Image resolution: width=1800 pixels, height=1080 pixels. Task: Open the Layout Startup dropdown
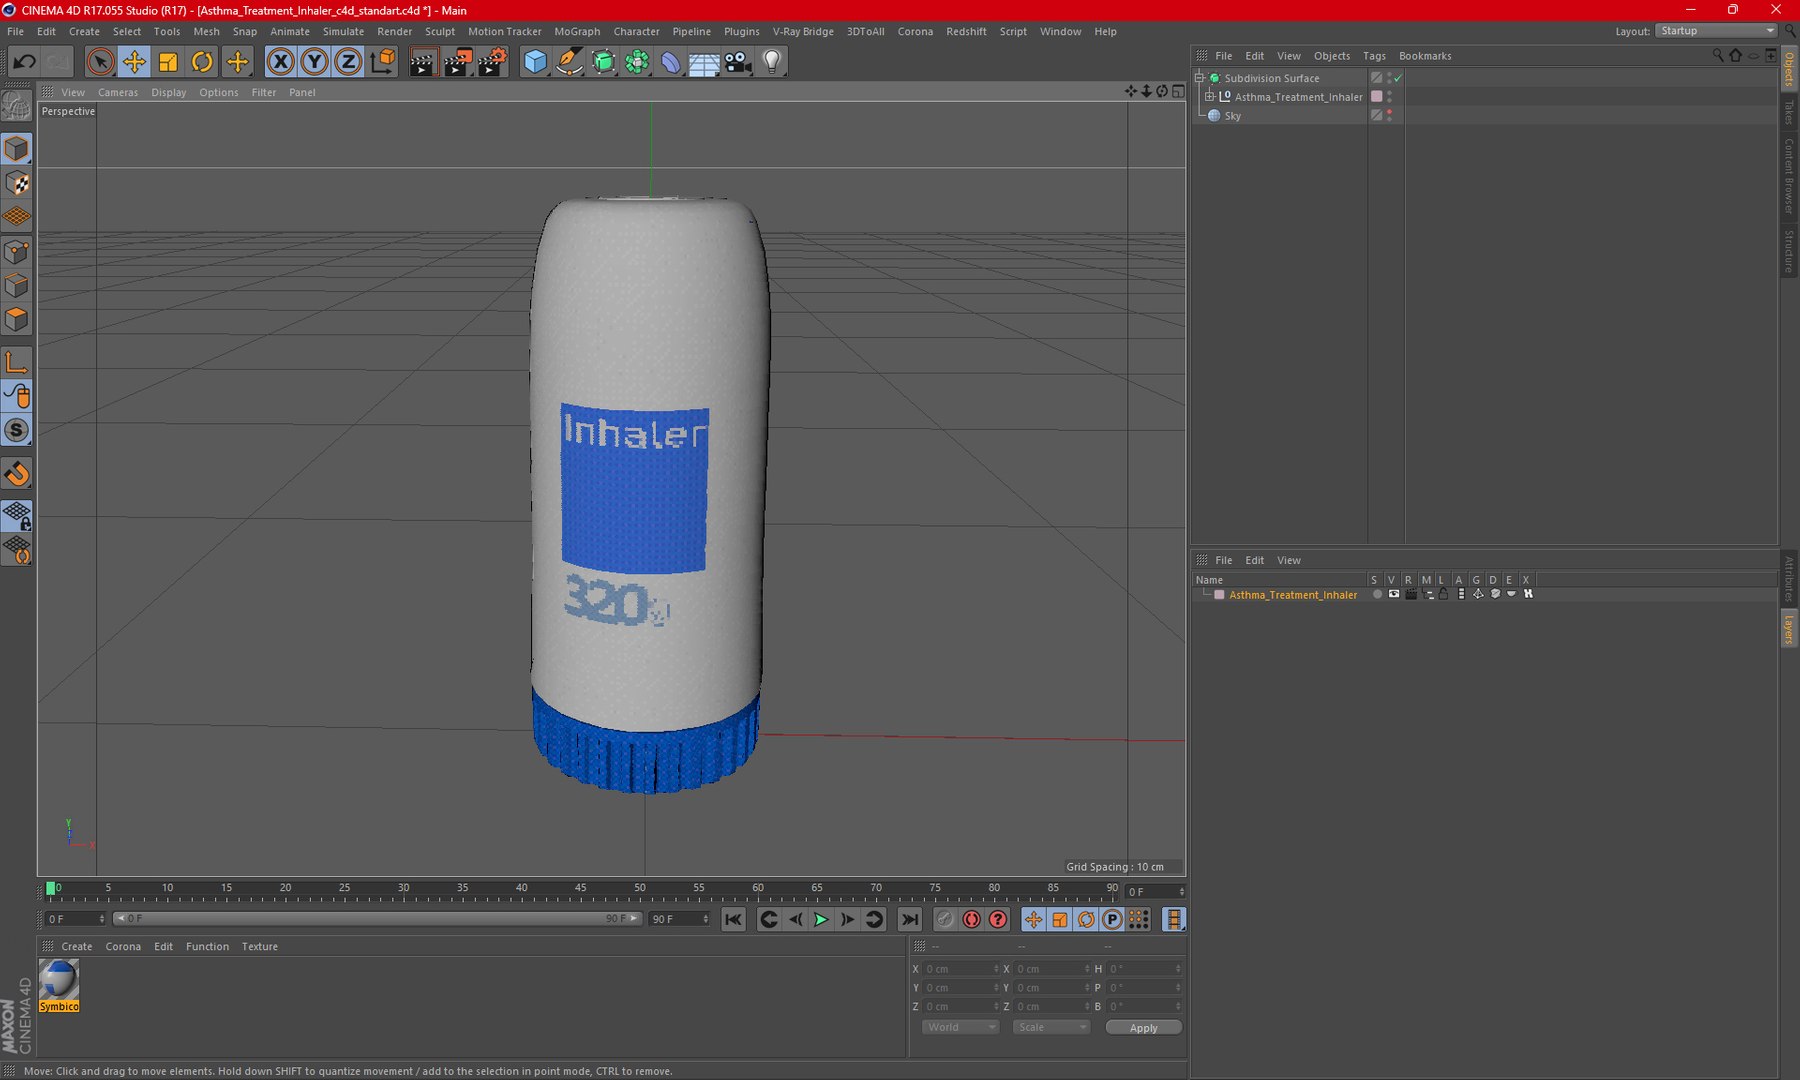[1716, 31]
